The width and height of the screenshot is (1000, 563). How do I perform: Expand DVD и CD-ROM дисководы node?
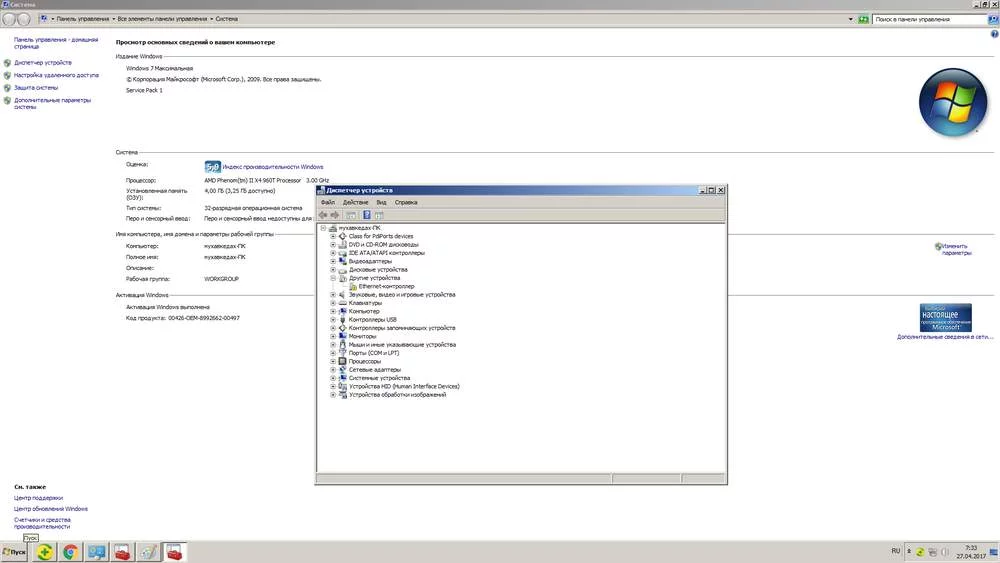pyautogui.click(x=333, y=244)
